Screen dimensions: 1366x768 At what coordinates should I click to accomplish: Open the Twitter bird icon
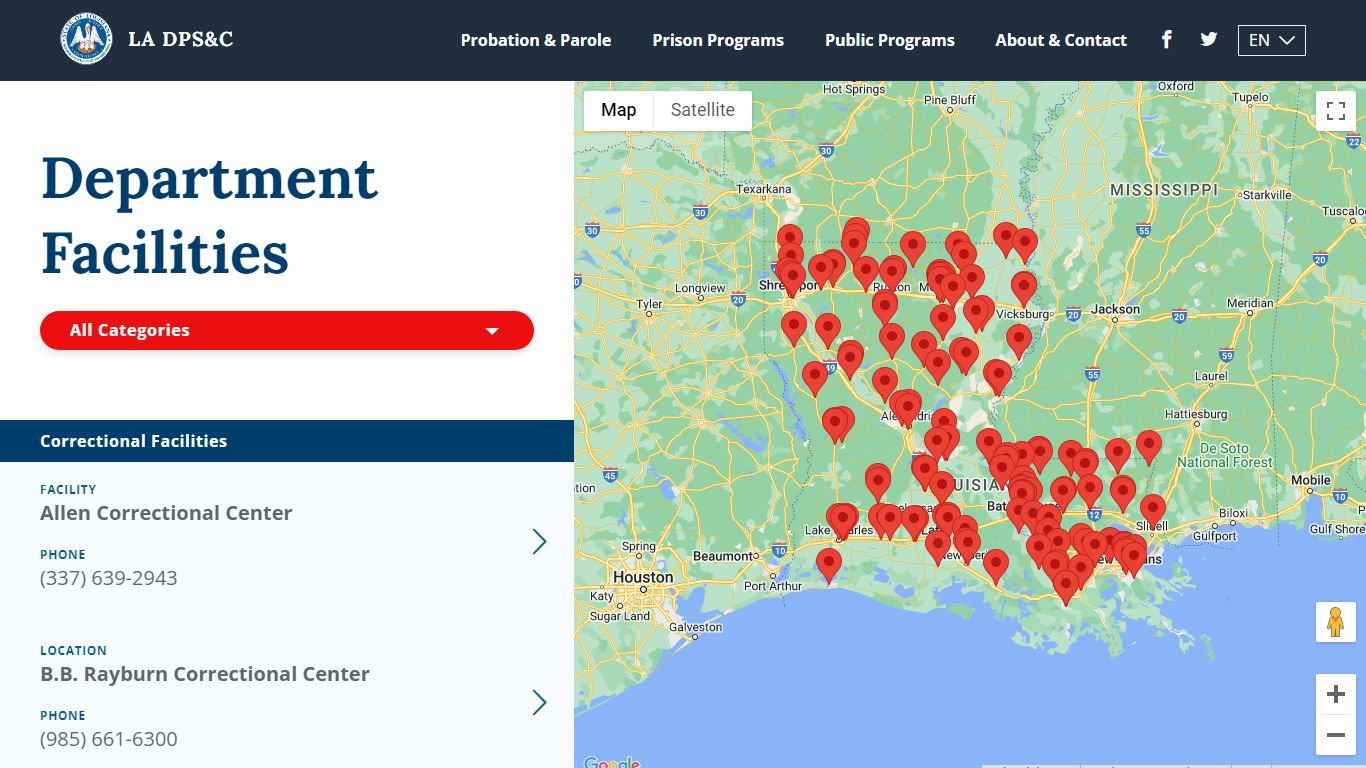(x=1209, y=40)
